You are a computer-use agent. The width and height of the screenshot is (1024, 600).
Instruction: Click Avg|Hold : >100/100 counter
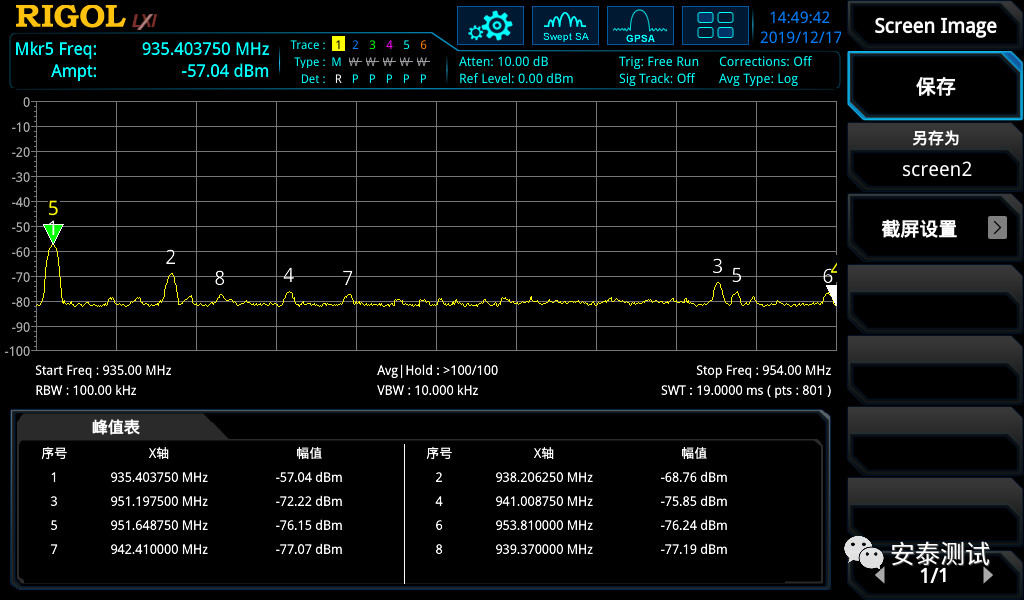[x=437, y=370]
